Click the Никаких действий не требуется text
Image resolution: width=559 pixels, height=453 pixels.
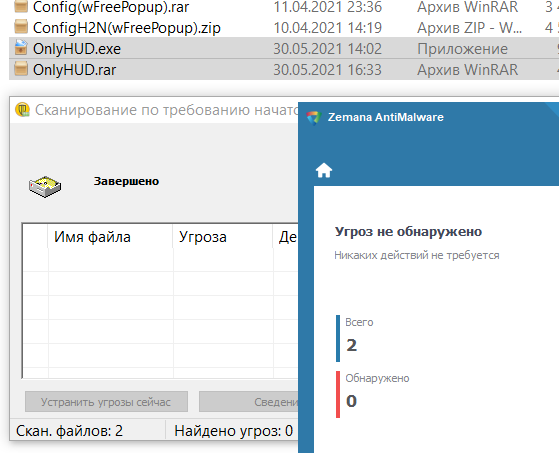(x=417, y=255)
